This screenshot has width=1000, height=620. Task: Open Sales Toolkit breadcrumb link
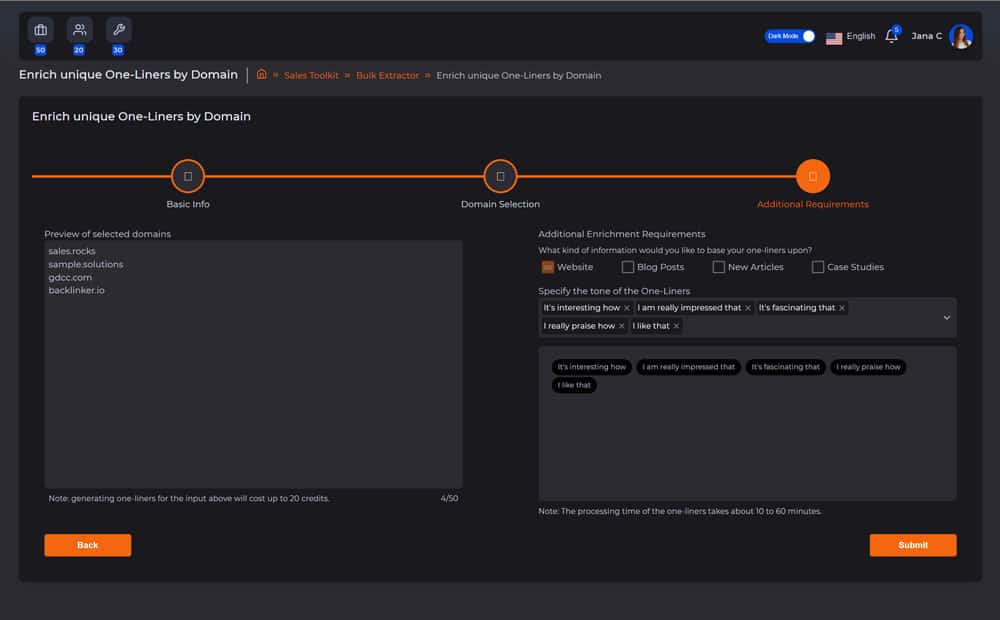tap(311, 76)
